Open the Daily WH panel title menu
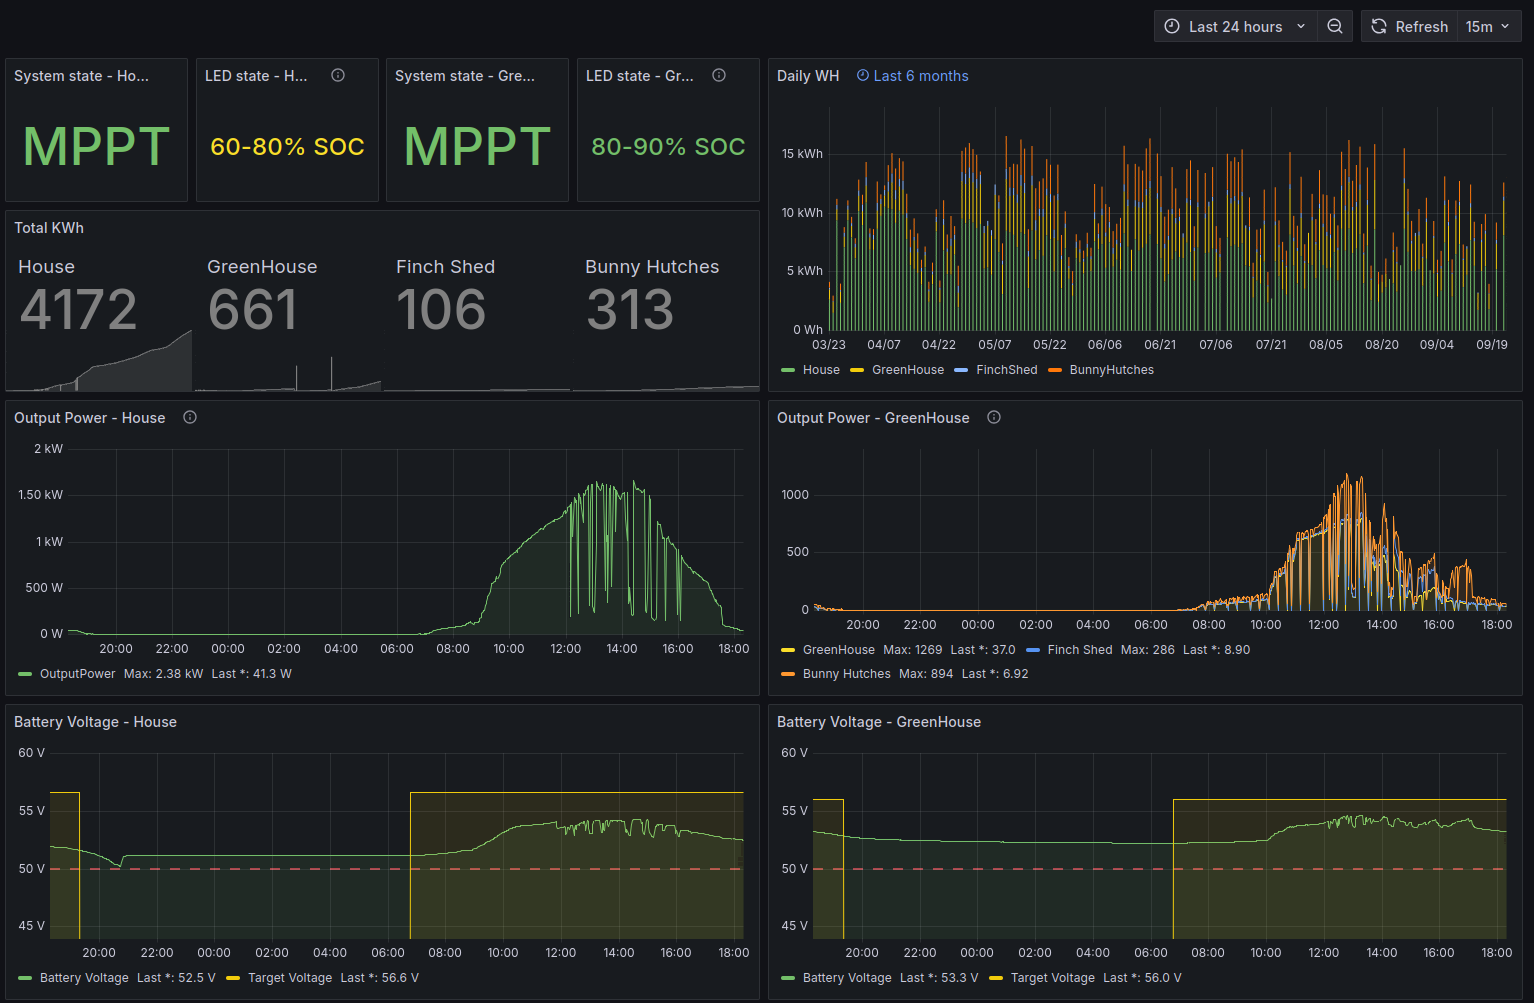The width and height of the screenshot is (1534, 1003). (x=808, y=76)
